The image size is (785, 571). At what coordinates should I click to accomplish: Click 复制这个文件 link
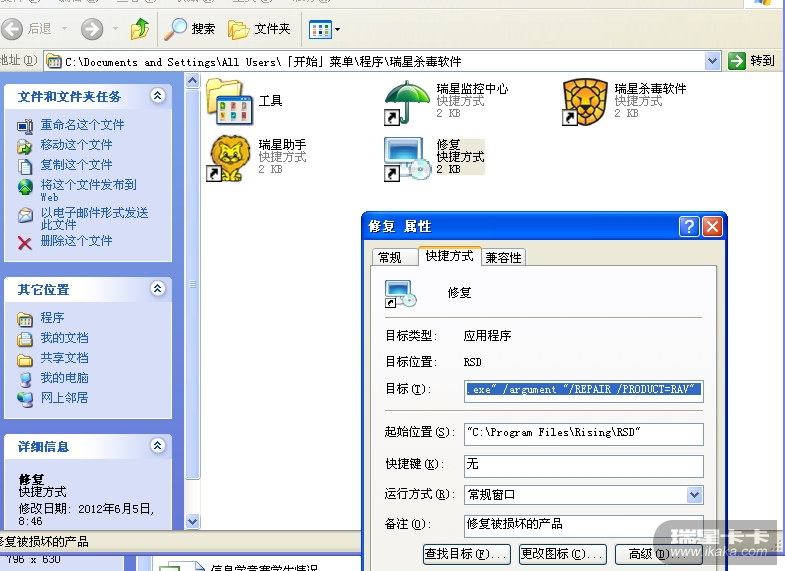tap(77, 165)
